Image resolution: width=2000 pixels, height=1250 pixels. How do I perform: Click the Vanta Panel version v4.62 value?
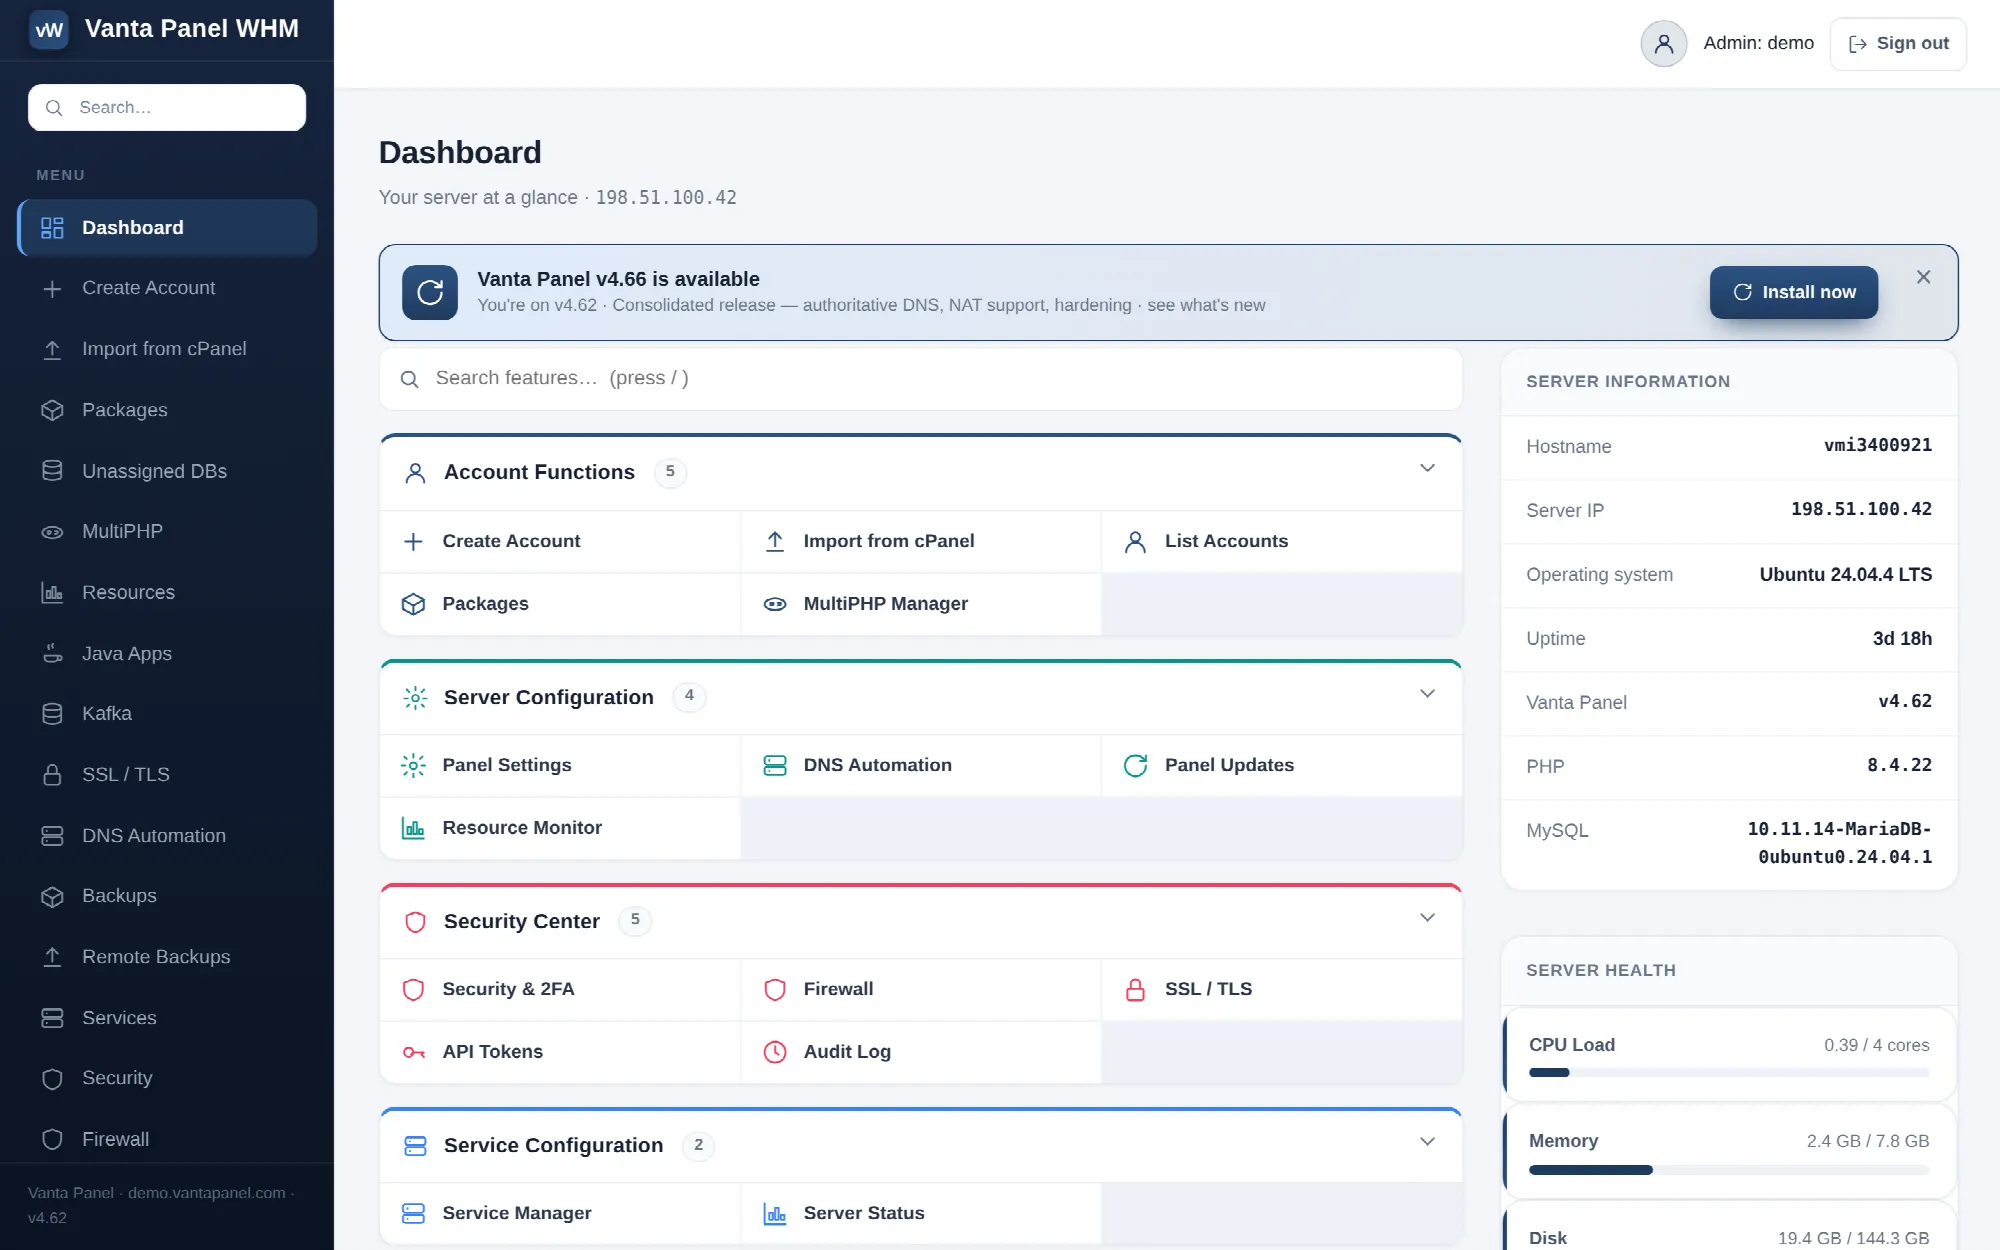click(1905, 702)
